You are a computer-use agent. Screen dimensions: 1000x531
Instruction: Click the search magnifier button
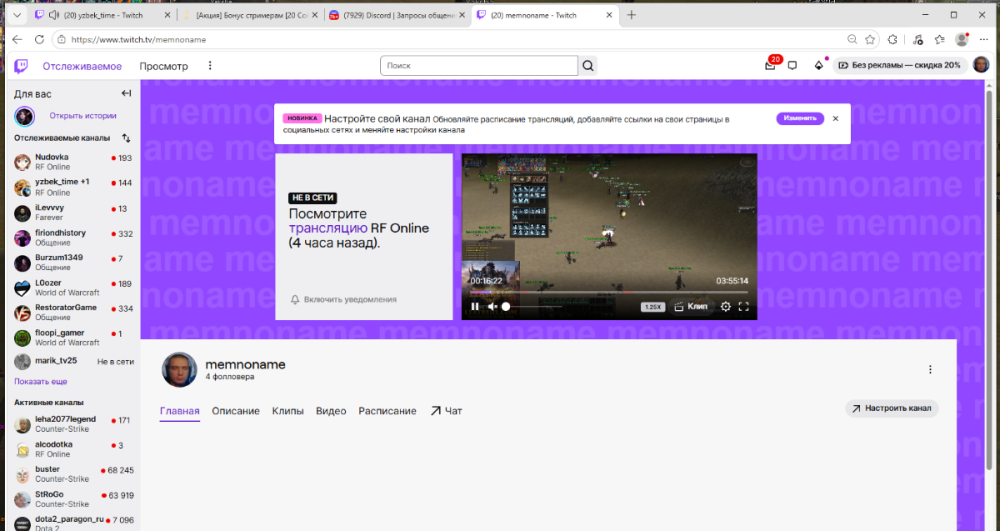tap(588, 66)
